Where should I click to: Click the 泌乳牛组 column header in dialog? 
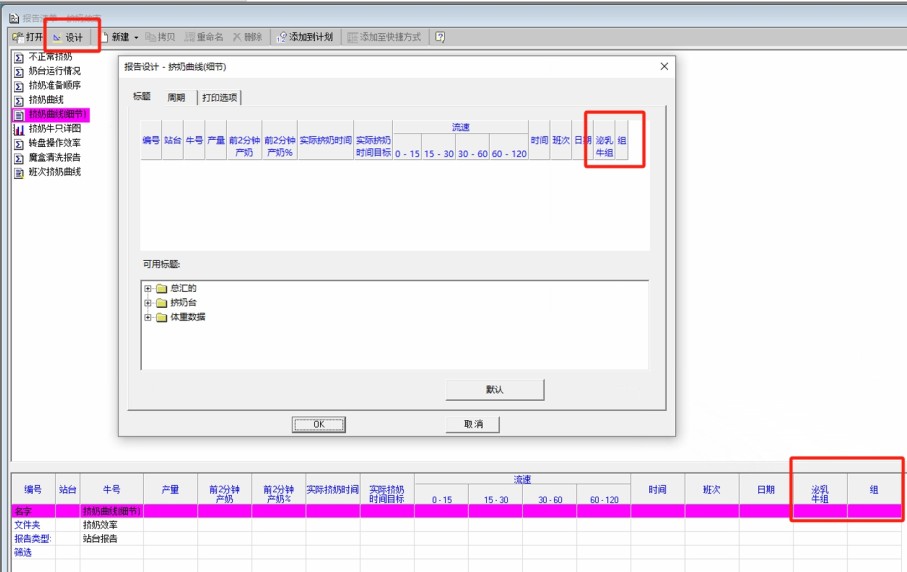click(604, 147)
